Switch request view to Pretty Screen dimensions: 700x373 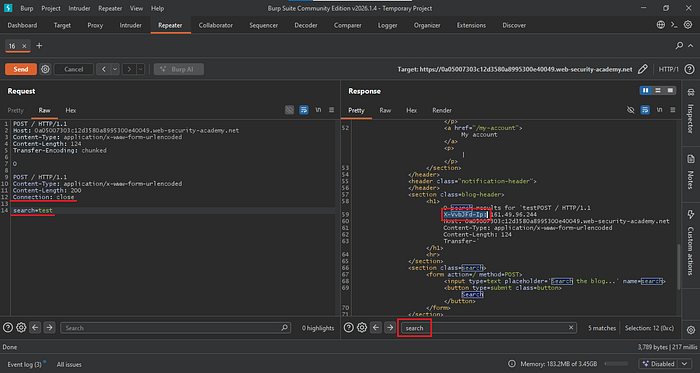pyautogui.click(x=15, y=110)
